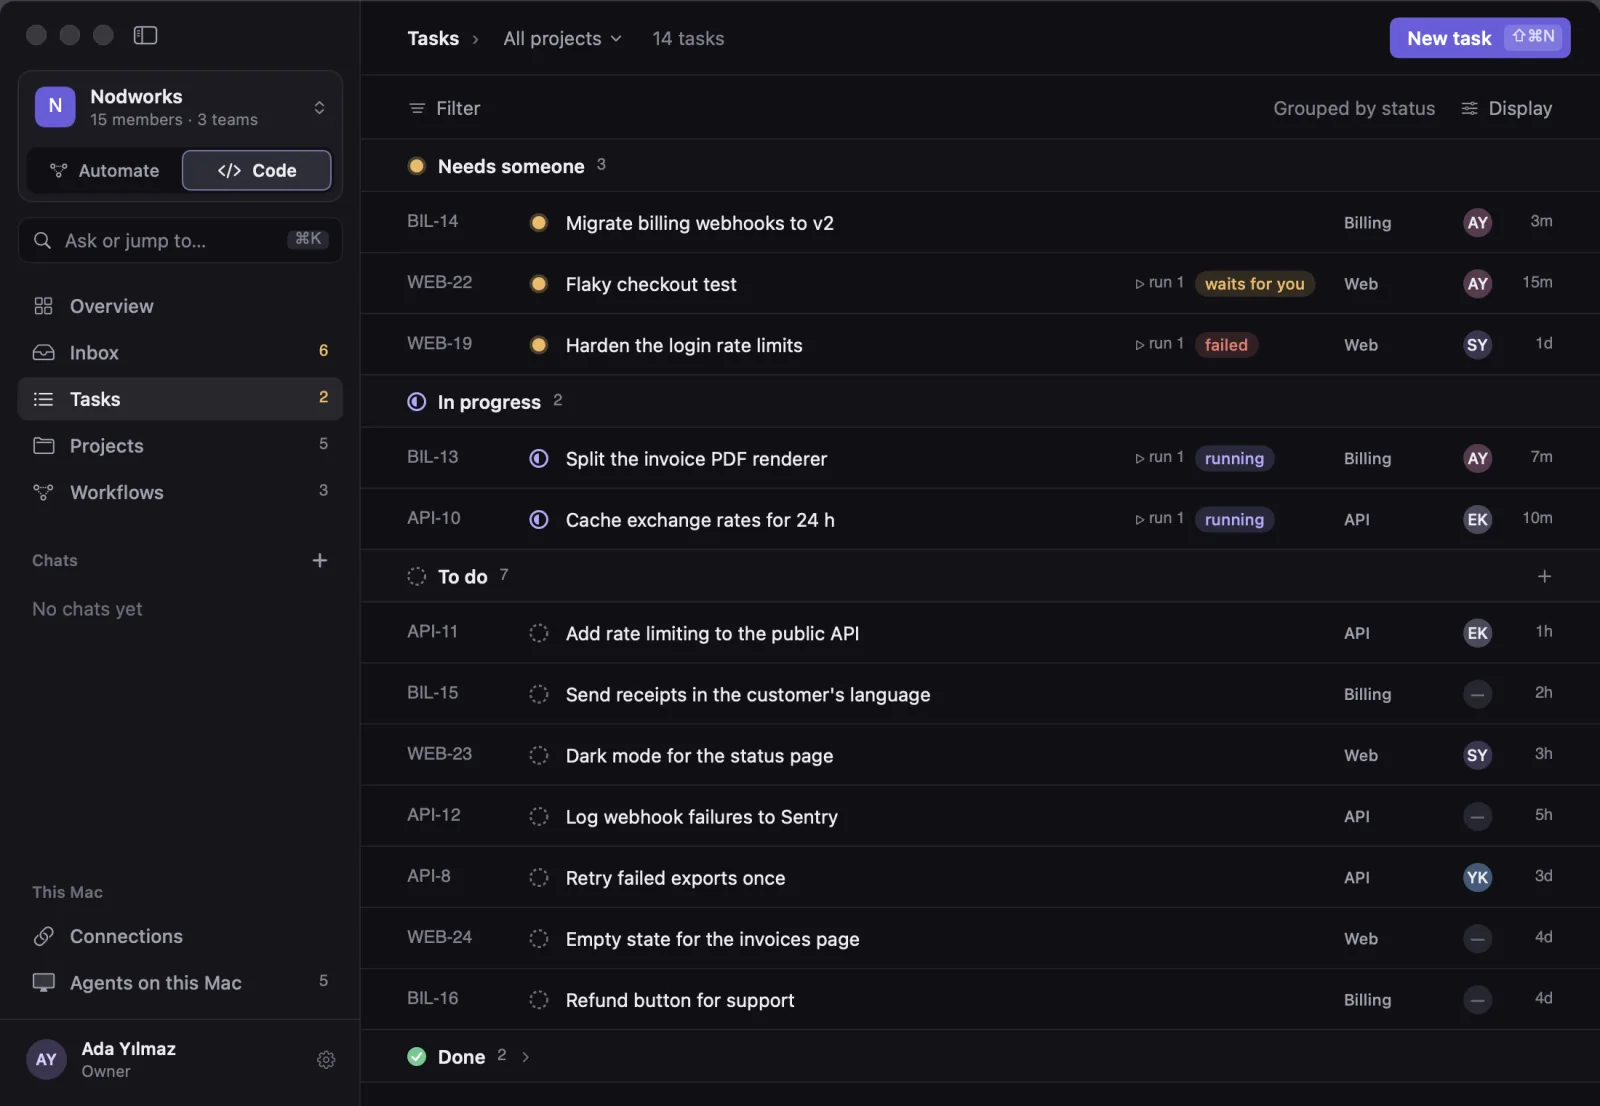Click the WEB-23 task ID
1600x1106 pixels.
[439, 754]
